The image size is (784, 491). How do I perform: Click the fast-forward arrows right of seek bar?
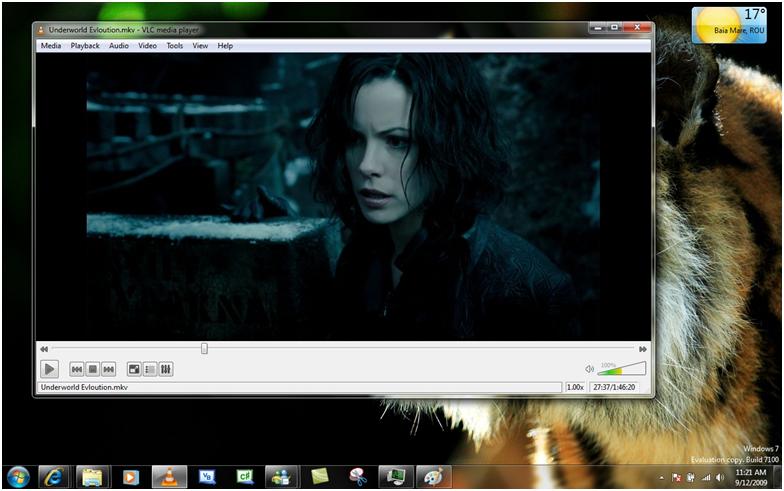tap(642, 349)
